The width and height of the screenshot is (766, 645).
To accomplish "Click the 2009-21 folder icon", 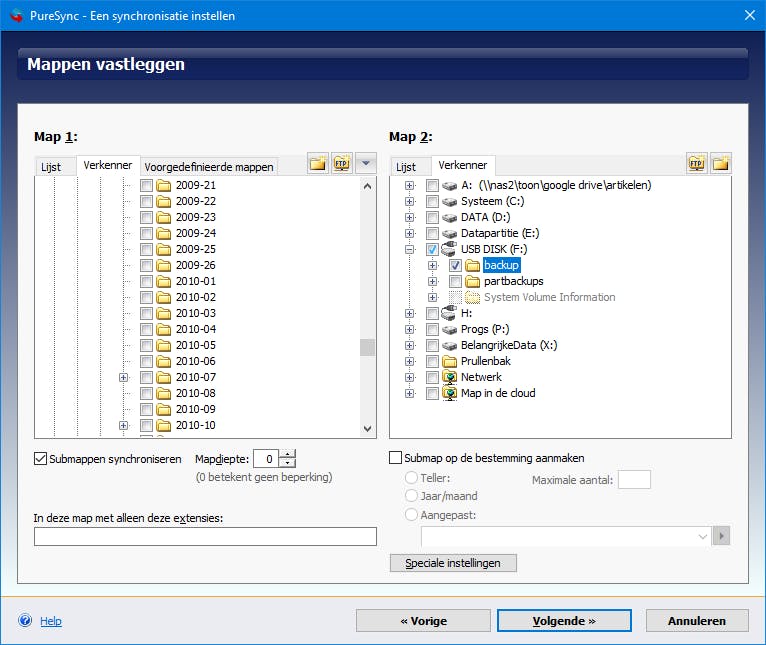I will coord(164,185).
